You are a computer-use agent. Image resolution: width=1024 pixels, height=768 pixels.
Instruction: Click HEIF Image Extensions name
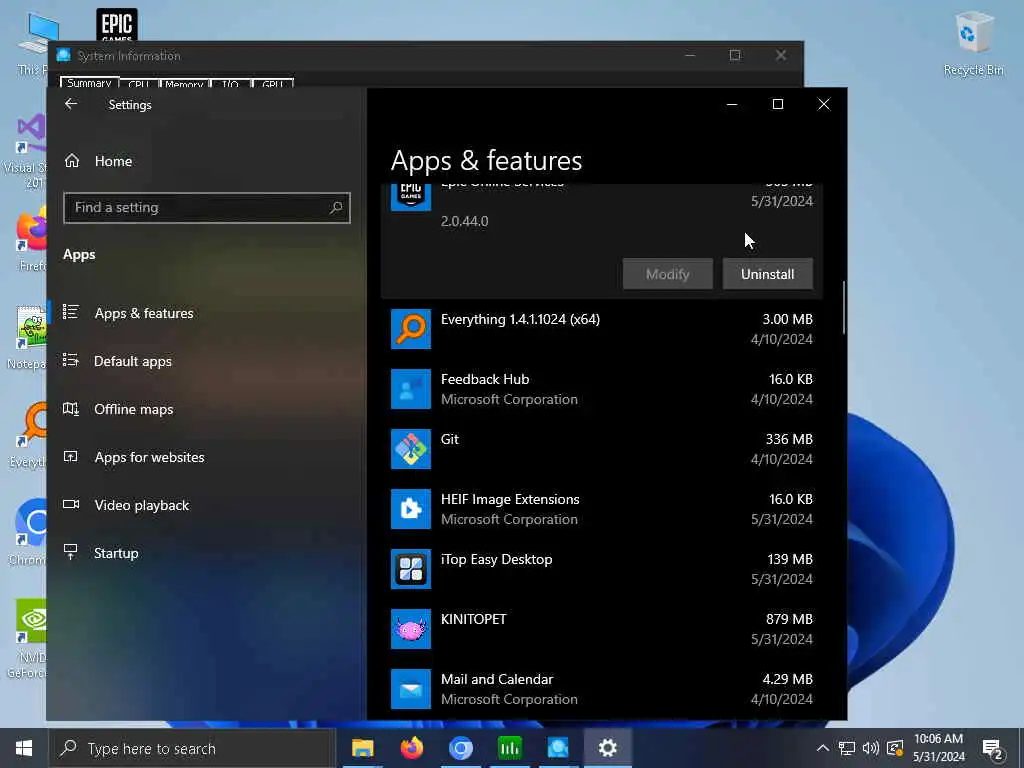(x=510, y=500)
